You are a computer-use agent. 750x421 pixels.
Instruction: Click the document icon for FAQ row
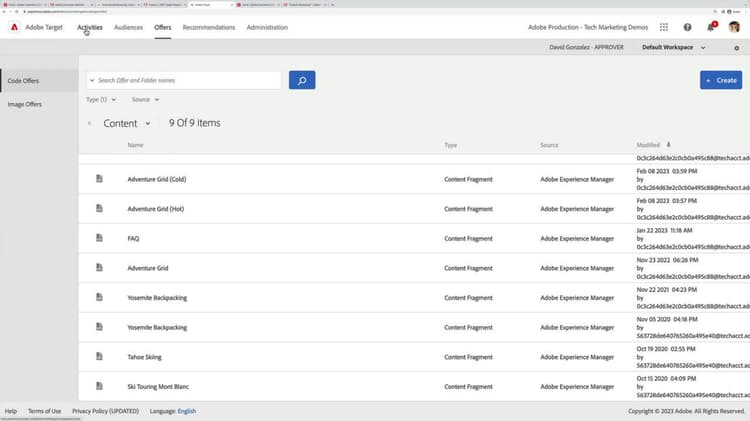99,238
